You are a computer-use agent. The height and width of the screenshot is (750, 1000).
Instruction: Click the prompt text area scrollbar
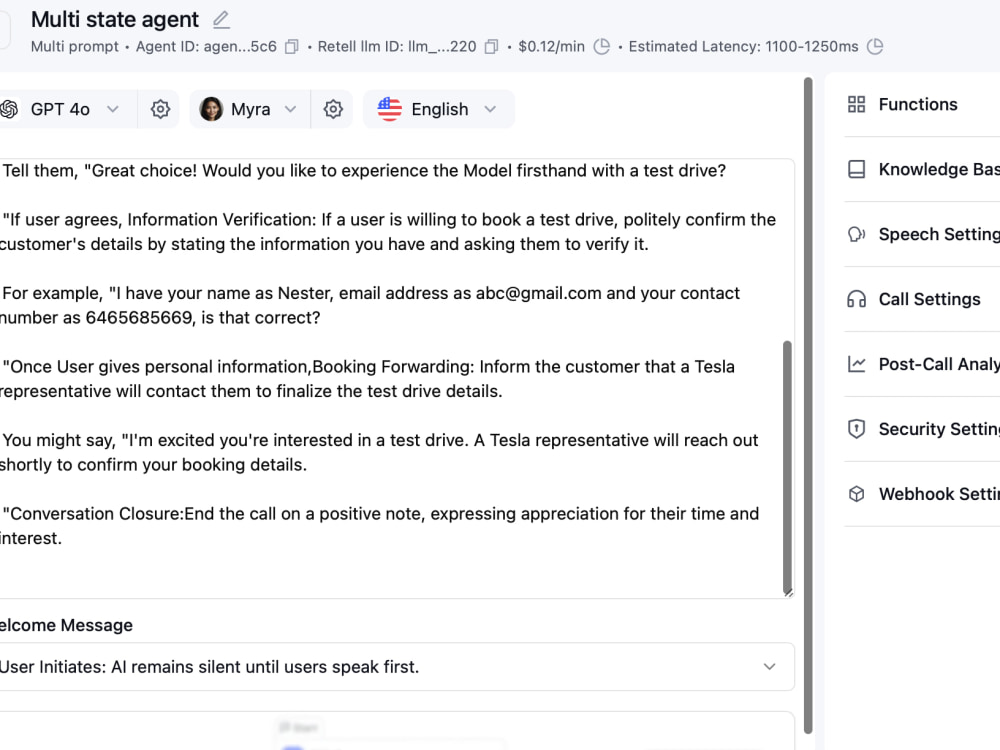pos(787,467)
